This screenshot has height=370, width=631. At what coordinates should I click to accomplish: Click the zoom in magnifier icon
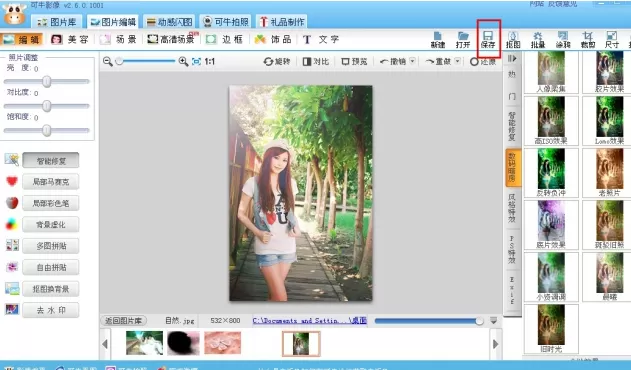coord(183,61)
